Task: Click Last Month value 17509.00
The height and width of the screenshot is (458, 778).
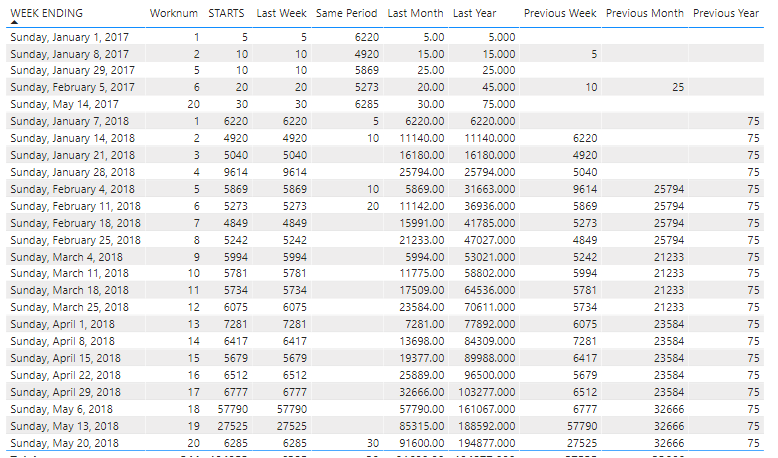Action: 422,290
